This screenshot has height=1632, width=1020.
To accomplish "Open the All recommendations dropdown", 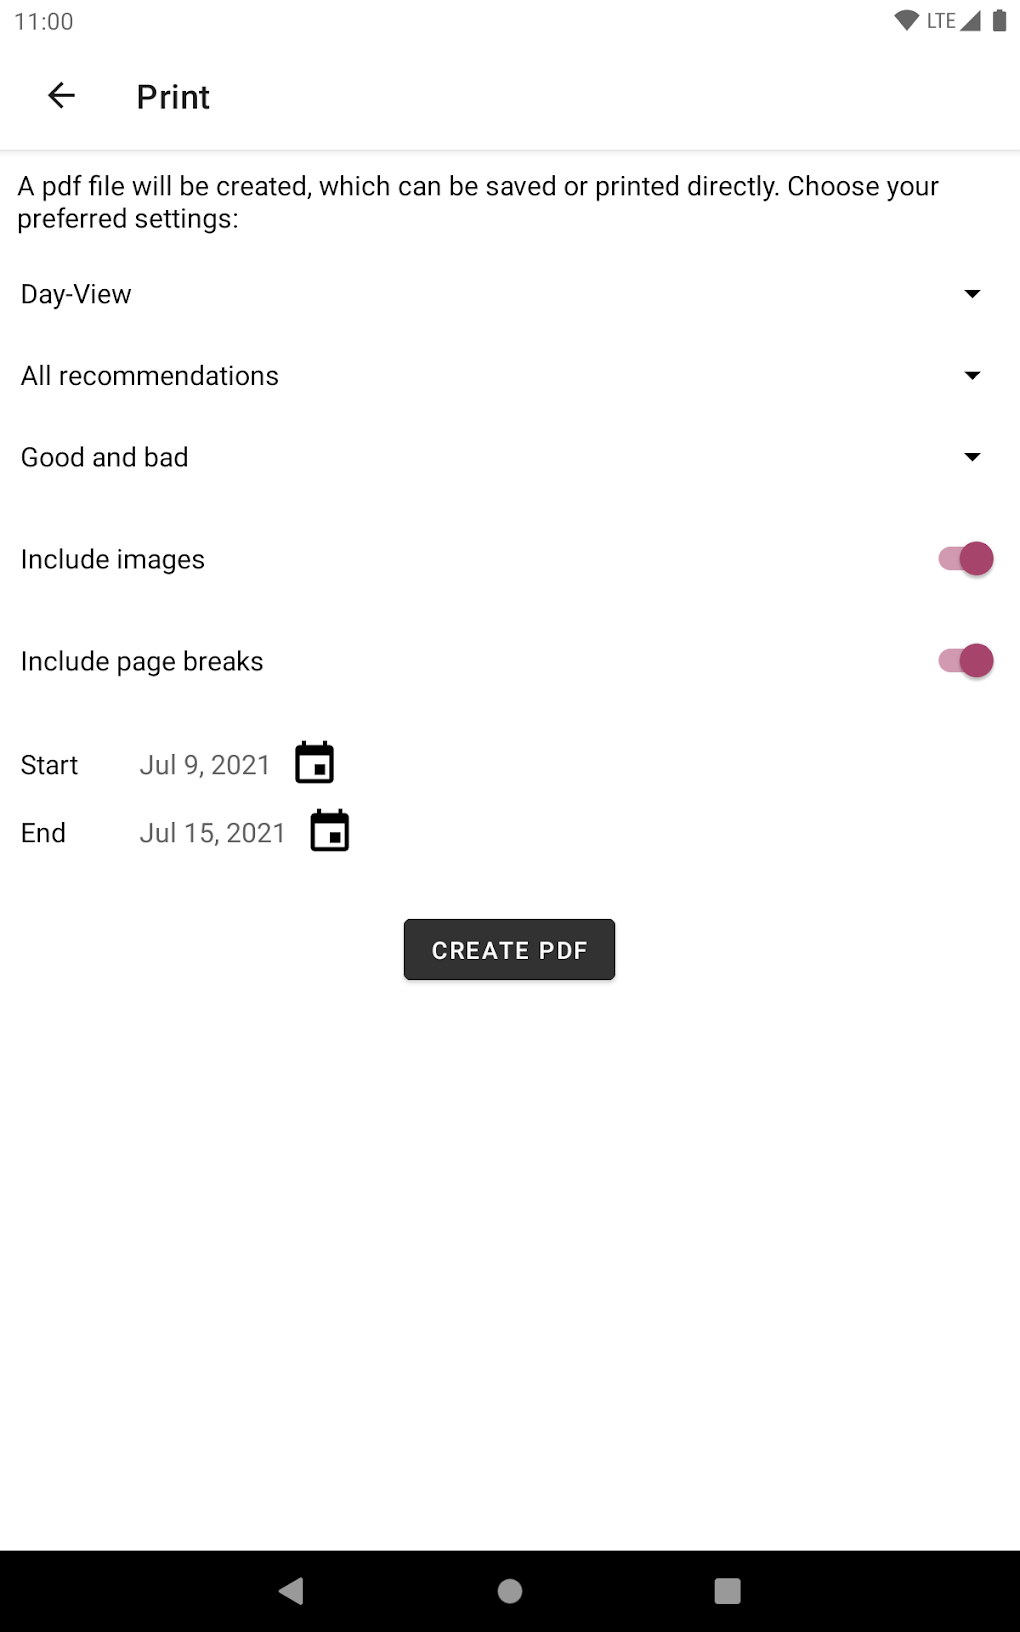I will [500, 376].
